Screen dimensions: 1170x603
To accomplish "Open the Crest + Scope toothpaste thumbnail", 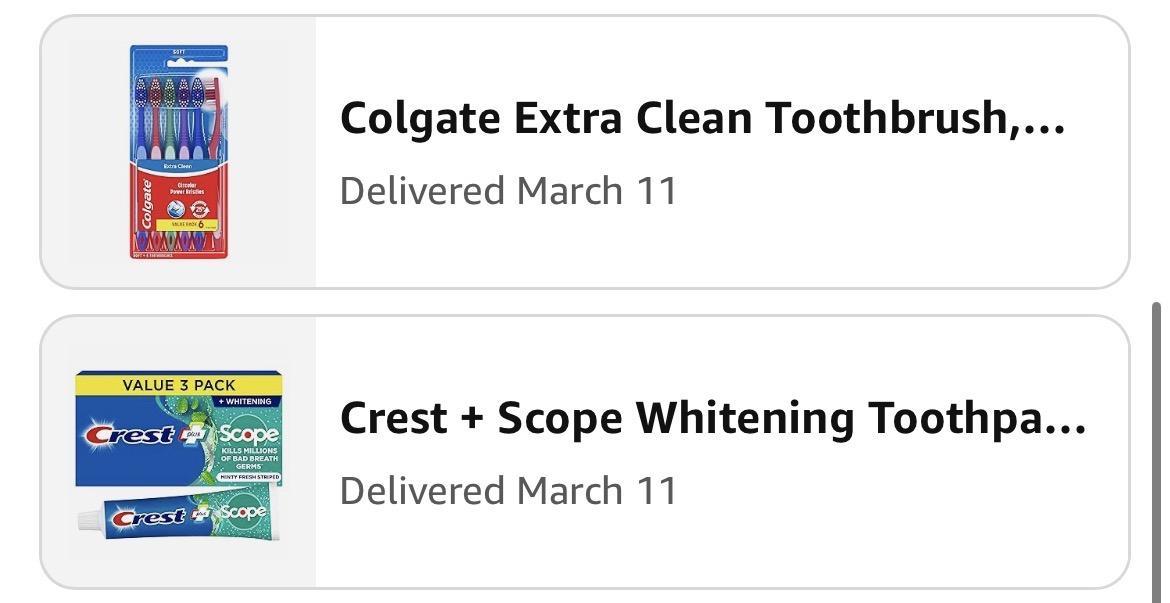I will point(178,452).
